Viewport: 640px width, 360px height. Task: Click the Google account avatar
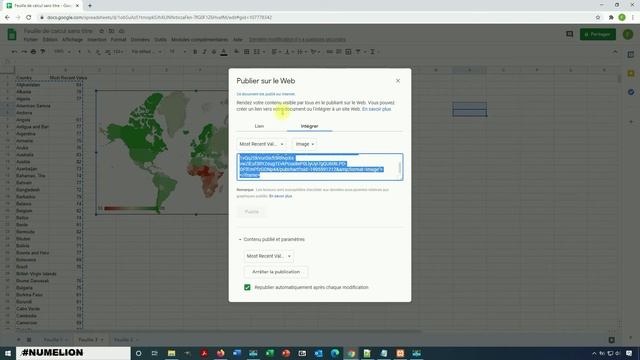pyautogui.click(x=628, y=34)
